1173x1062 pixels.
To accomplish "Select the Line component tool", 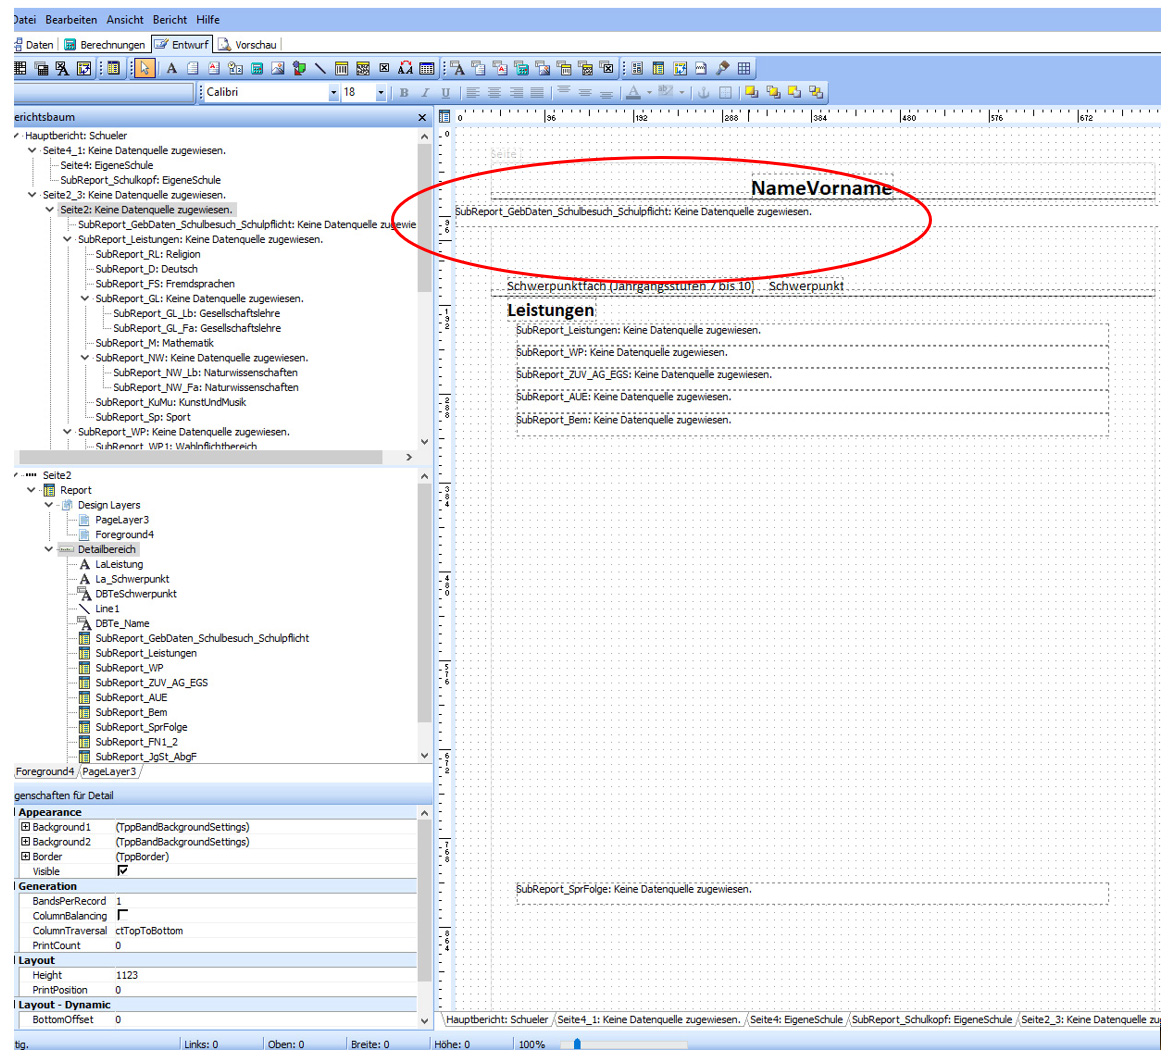I will click(x=320, y=69).
